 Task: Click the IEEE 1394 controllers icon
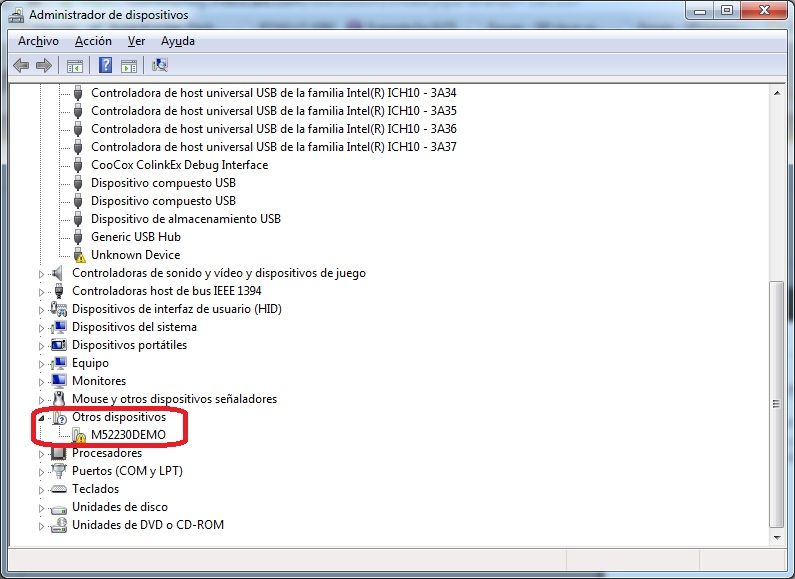[x=59, y=291]
